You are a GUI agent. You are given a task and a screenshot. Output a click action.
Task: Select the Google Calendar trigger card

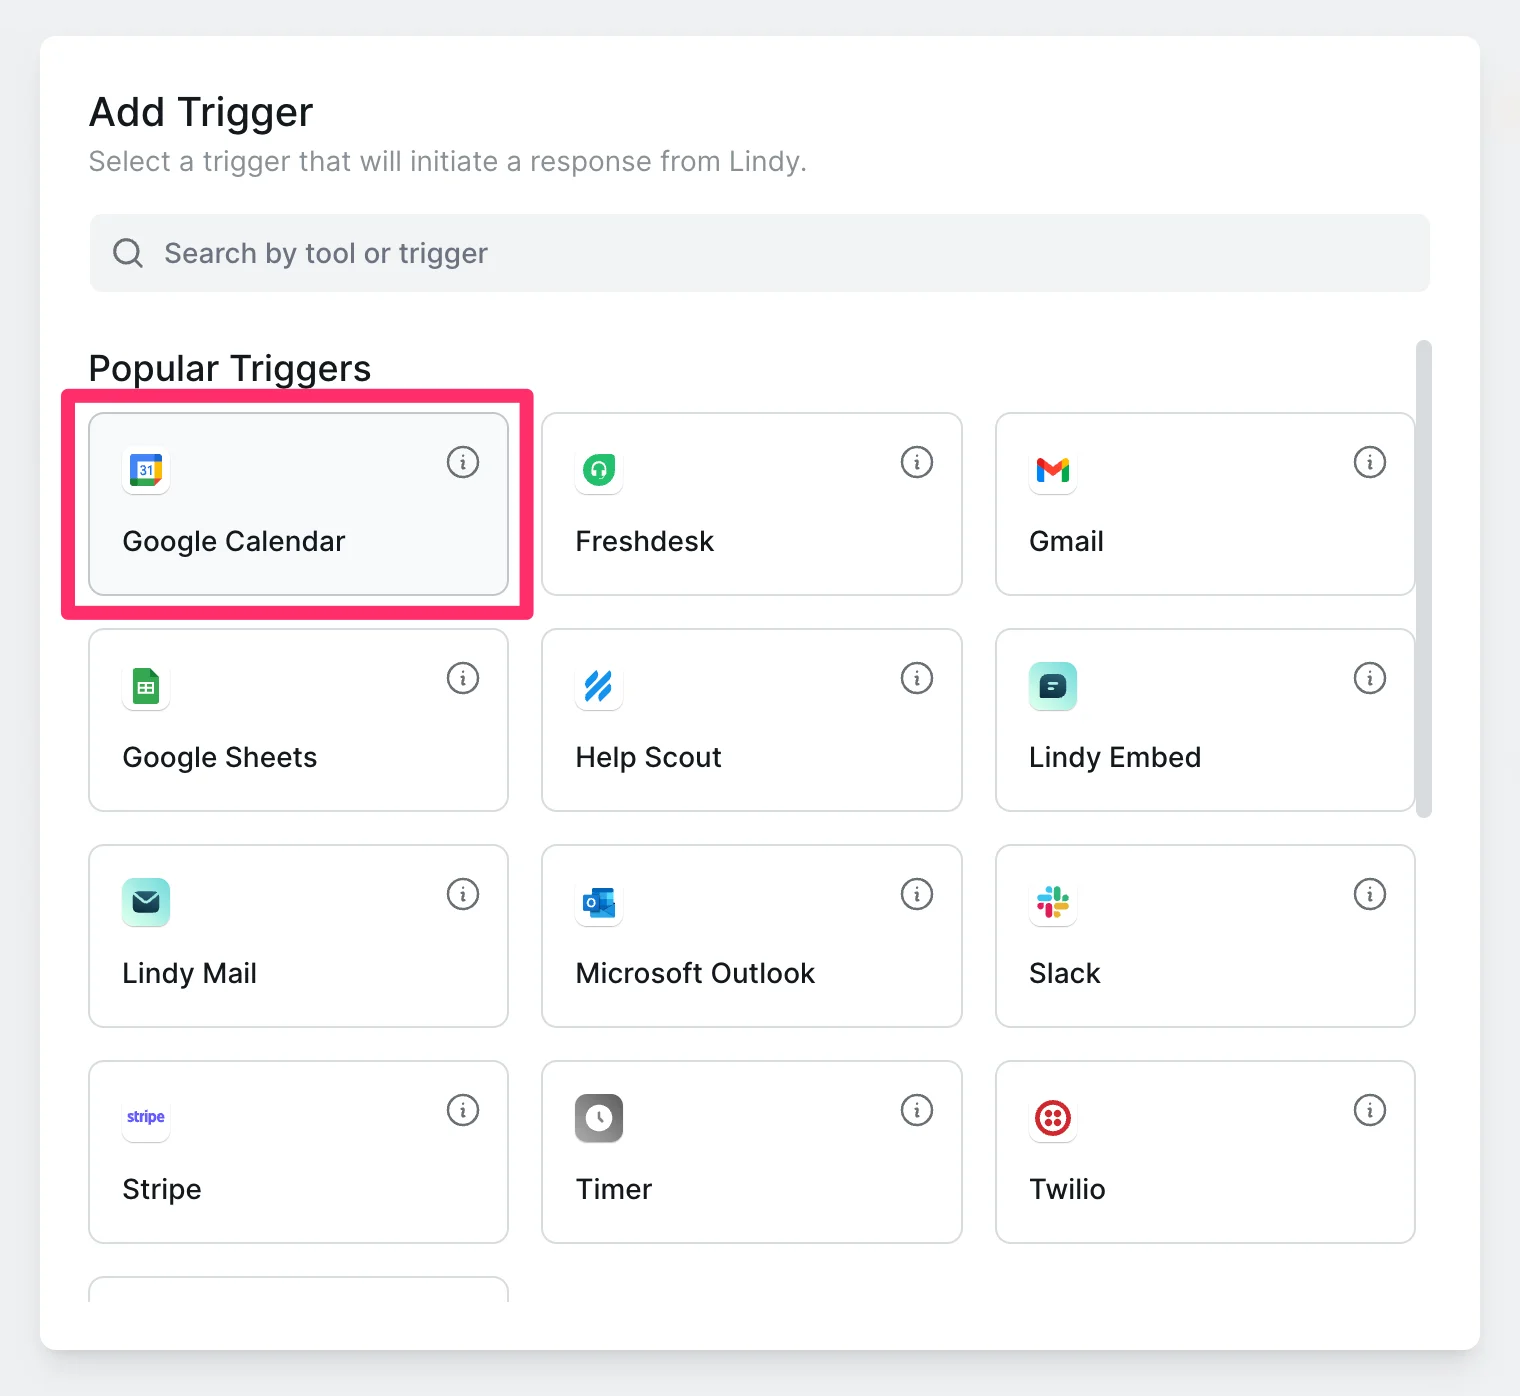click(x=298, y=504)
